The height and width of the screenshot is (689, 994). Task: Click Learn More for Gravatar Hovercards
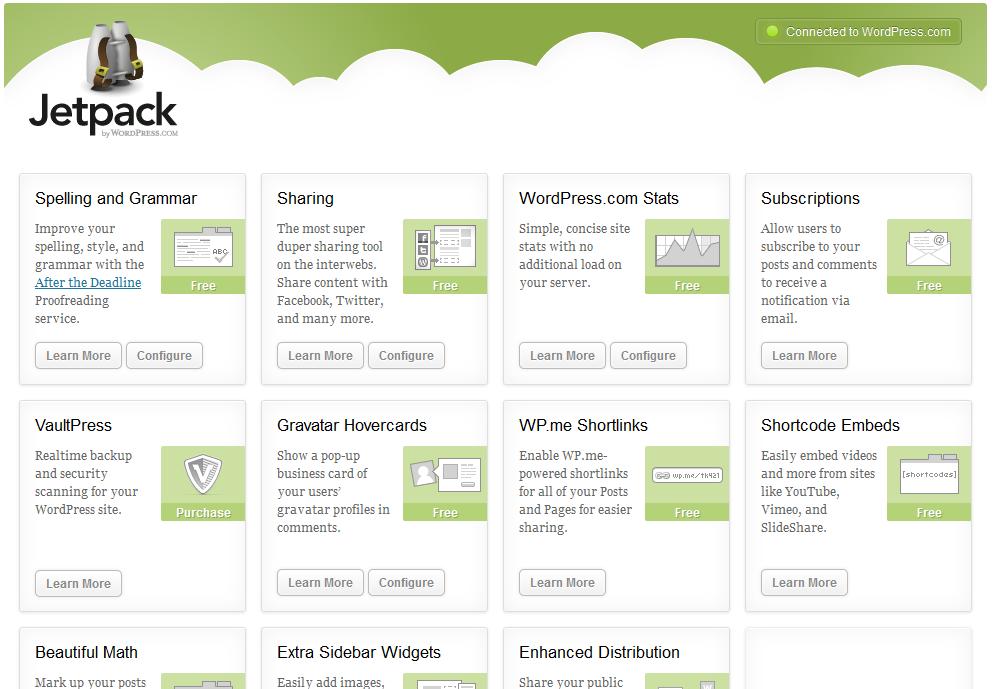coord(320,583)
